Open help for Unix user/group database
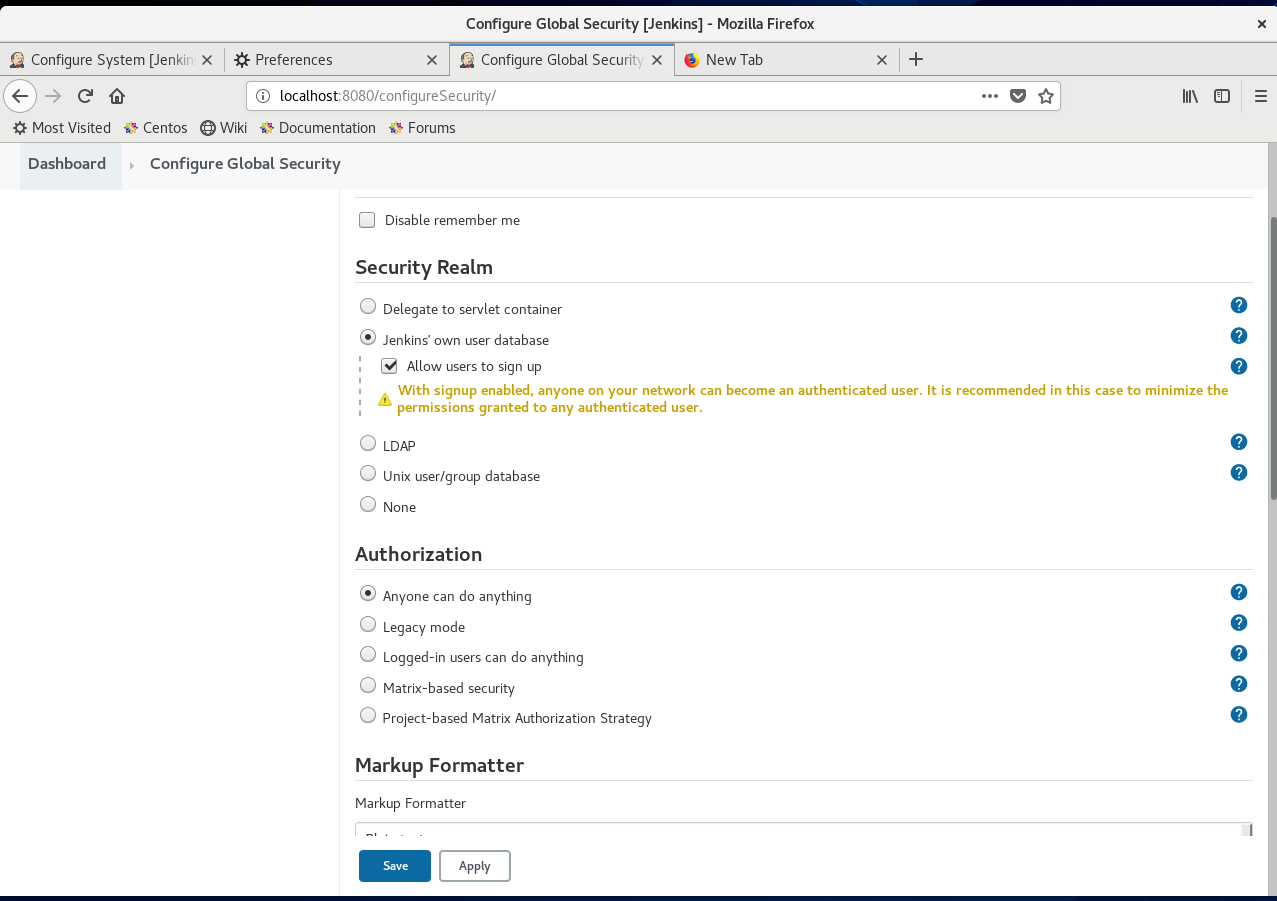The height and width of the screenshot is (901, 1277). click(1239, 472)
